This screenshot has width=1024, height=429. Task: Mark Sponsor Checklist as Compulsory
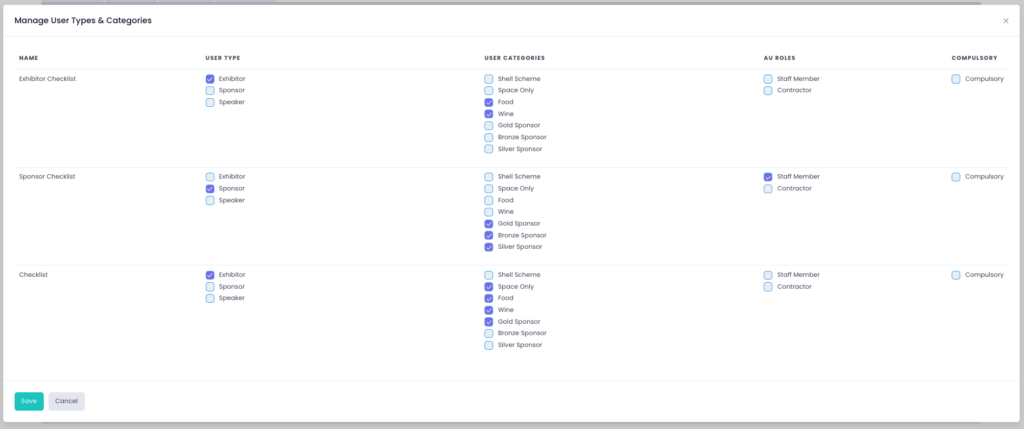tap(956, 177)
